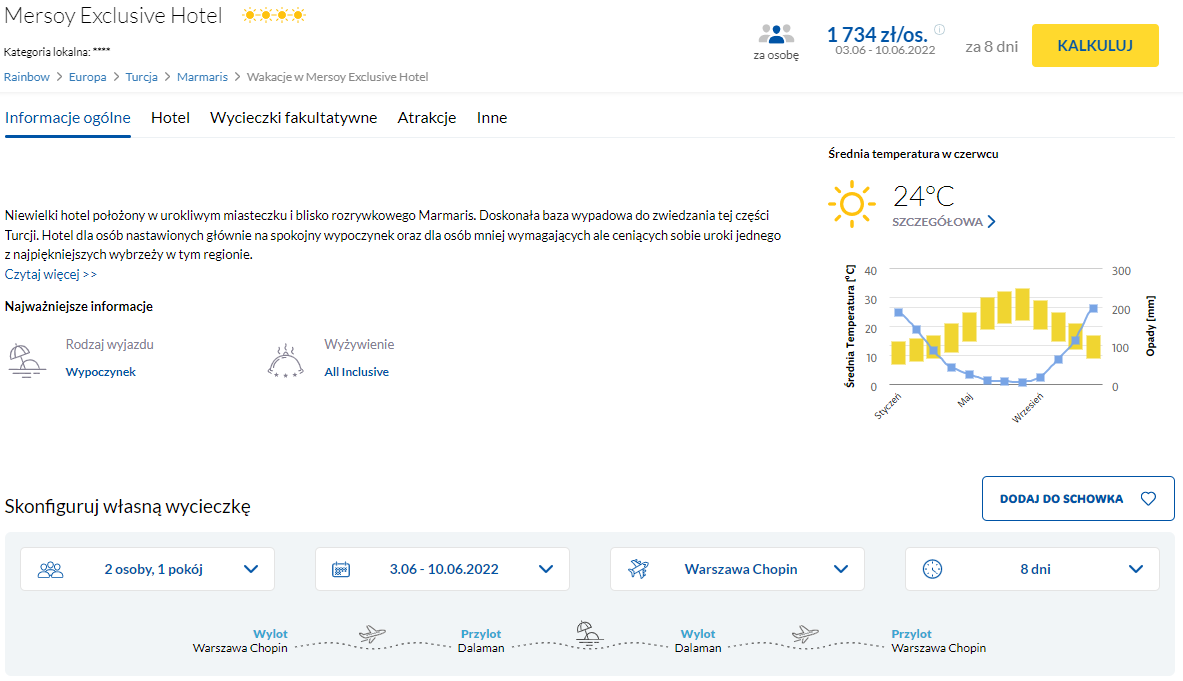Open the Wycieczki fakultatywne tab

[293, 118]
